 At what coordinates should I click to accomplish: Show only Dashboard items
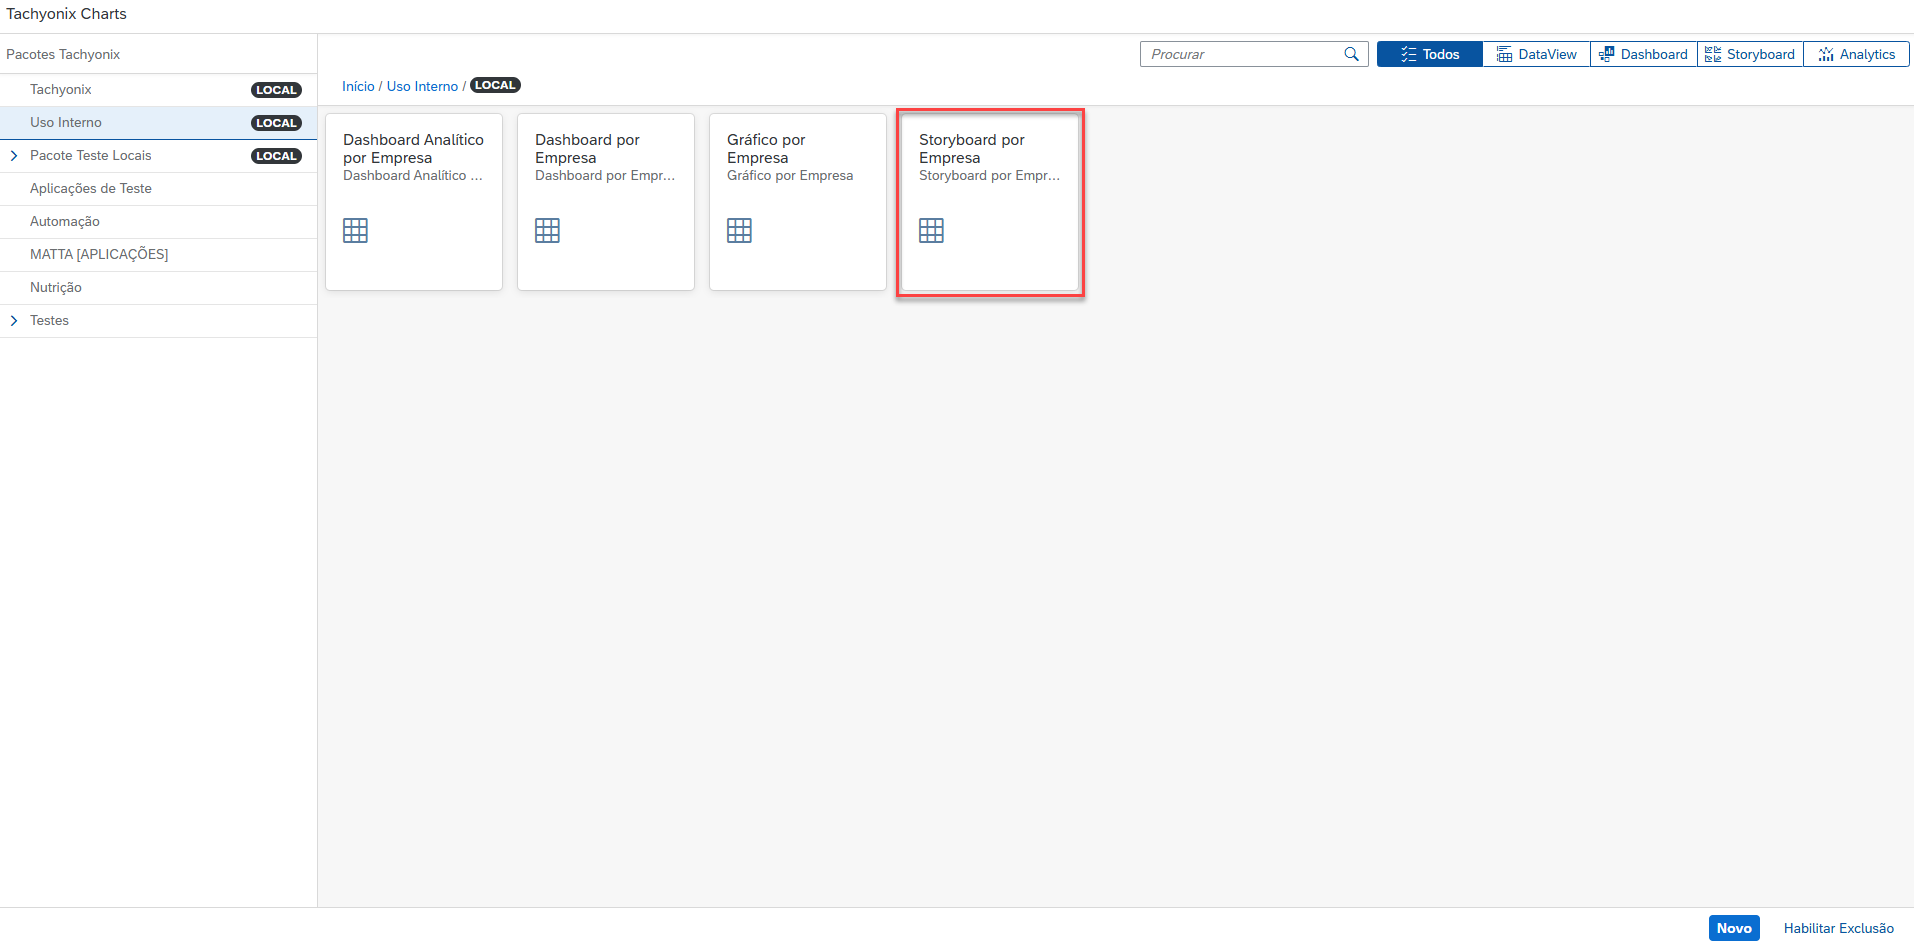tap(1643, 54)
